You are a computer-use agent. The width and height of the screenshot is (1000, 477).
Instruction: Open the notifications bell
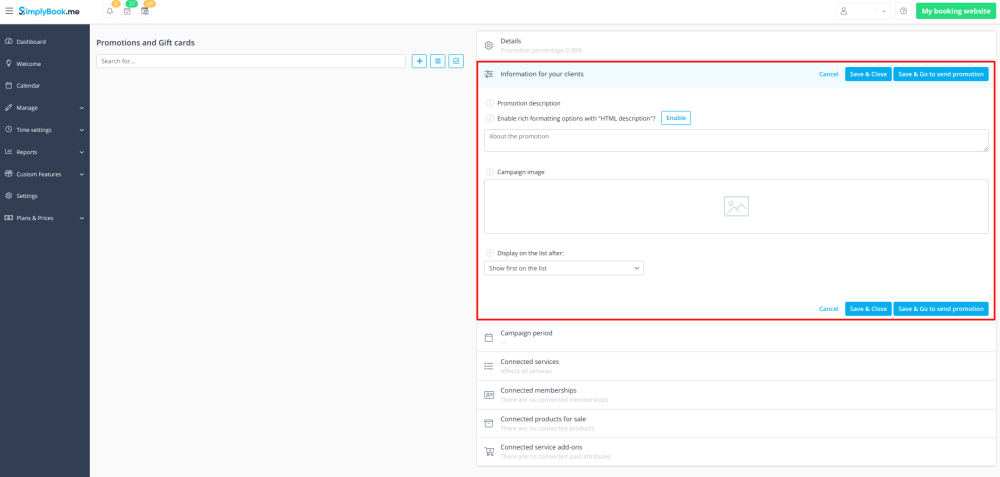tap(110, 11)
